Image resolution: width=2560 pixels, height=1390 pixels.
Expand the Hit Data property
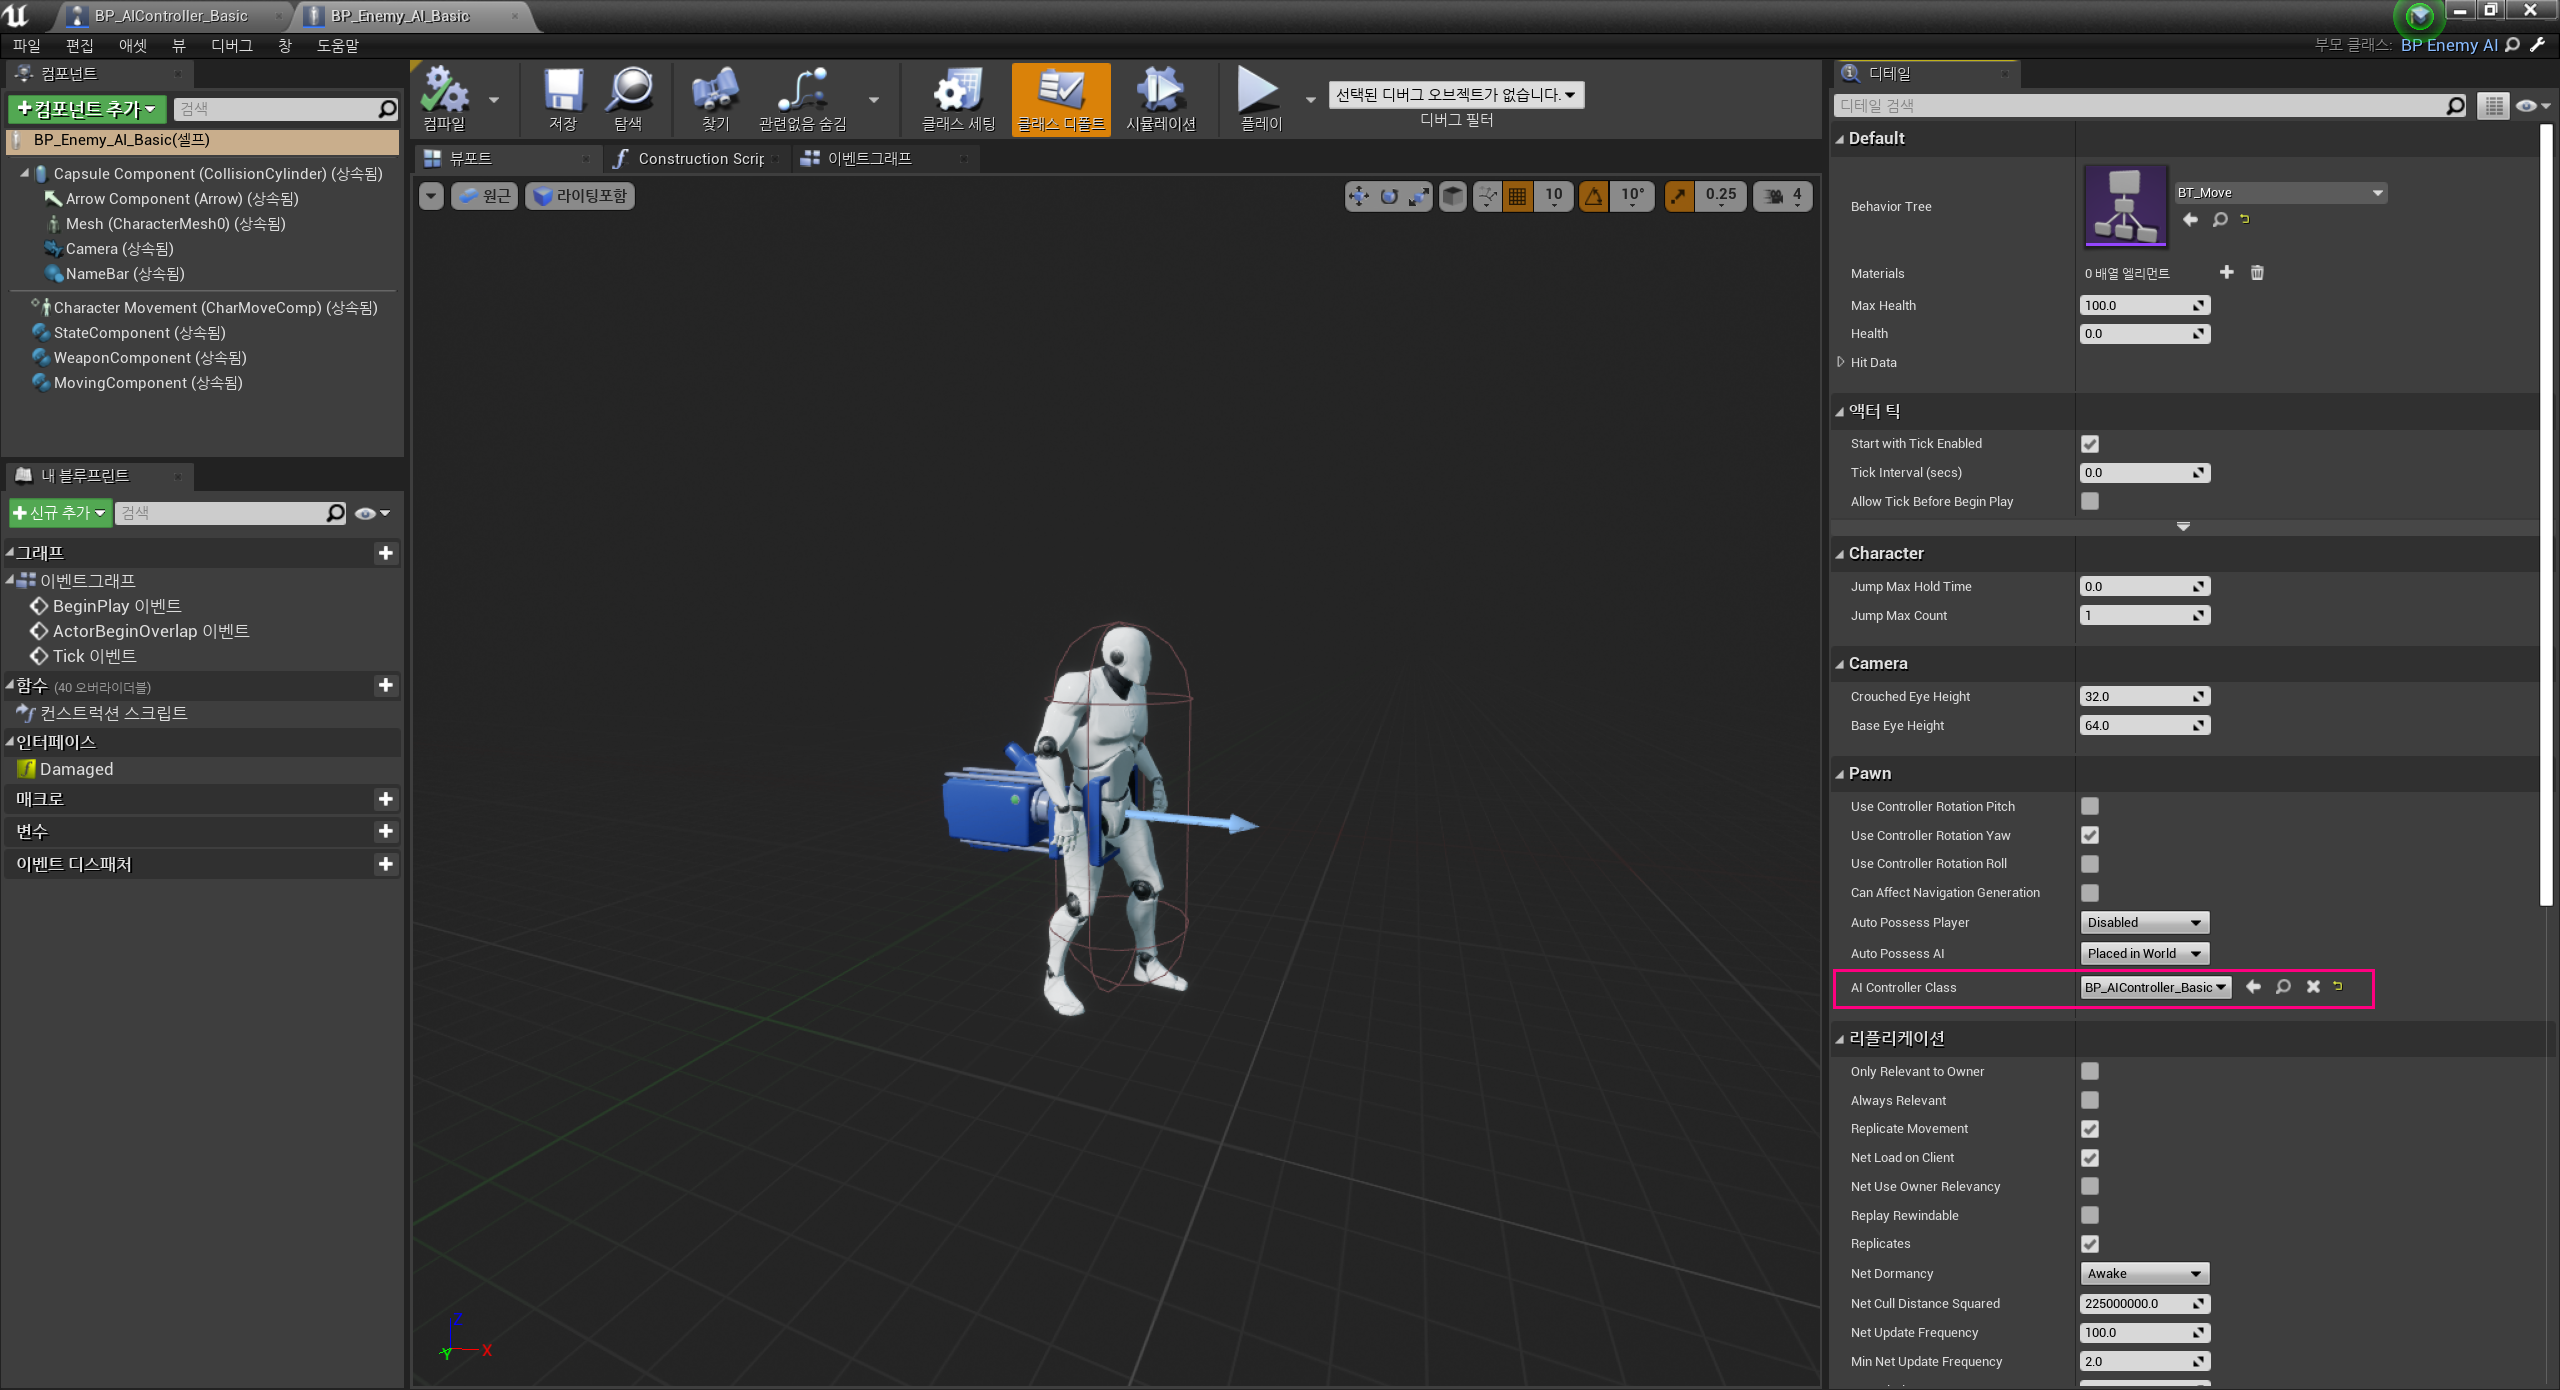tap(1841, 362)
